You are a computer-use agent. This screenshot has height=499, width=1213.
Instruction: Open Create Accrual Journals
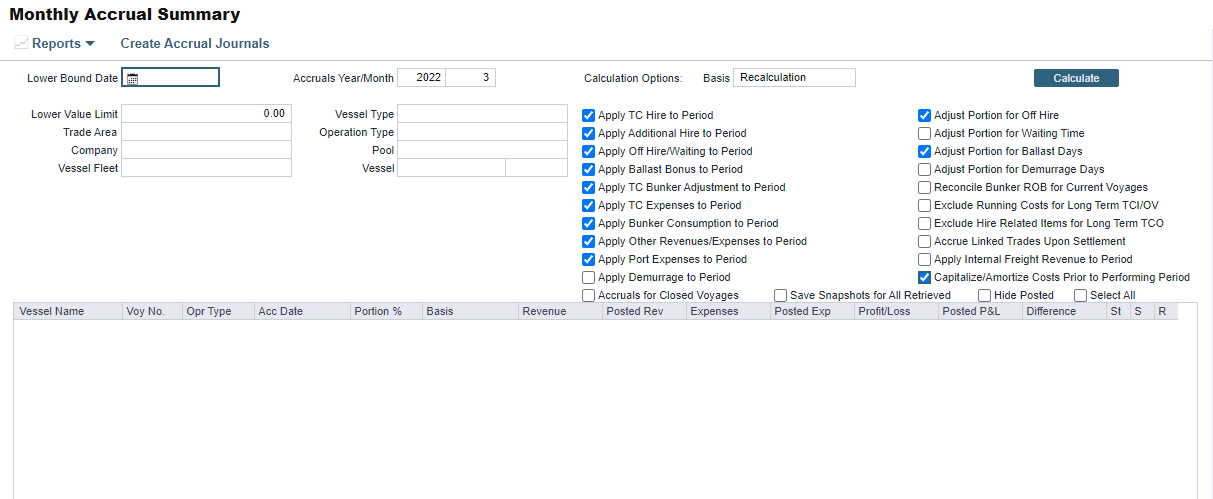194,44
